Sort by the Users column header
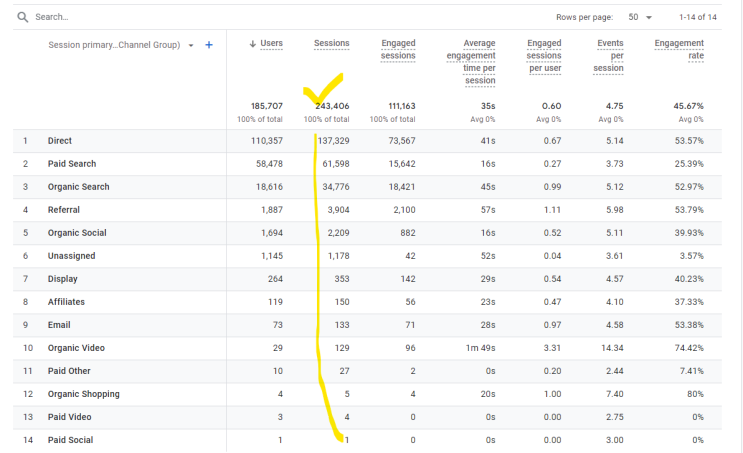743x453 pixels. (271, 43)
